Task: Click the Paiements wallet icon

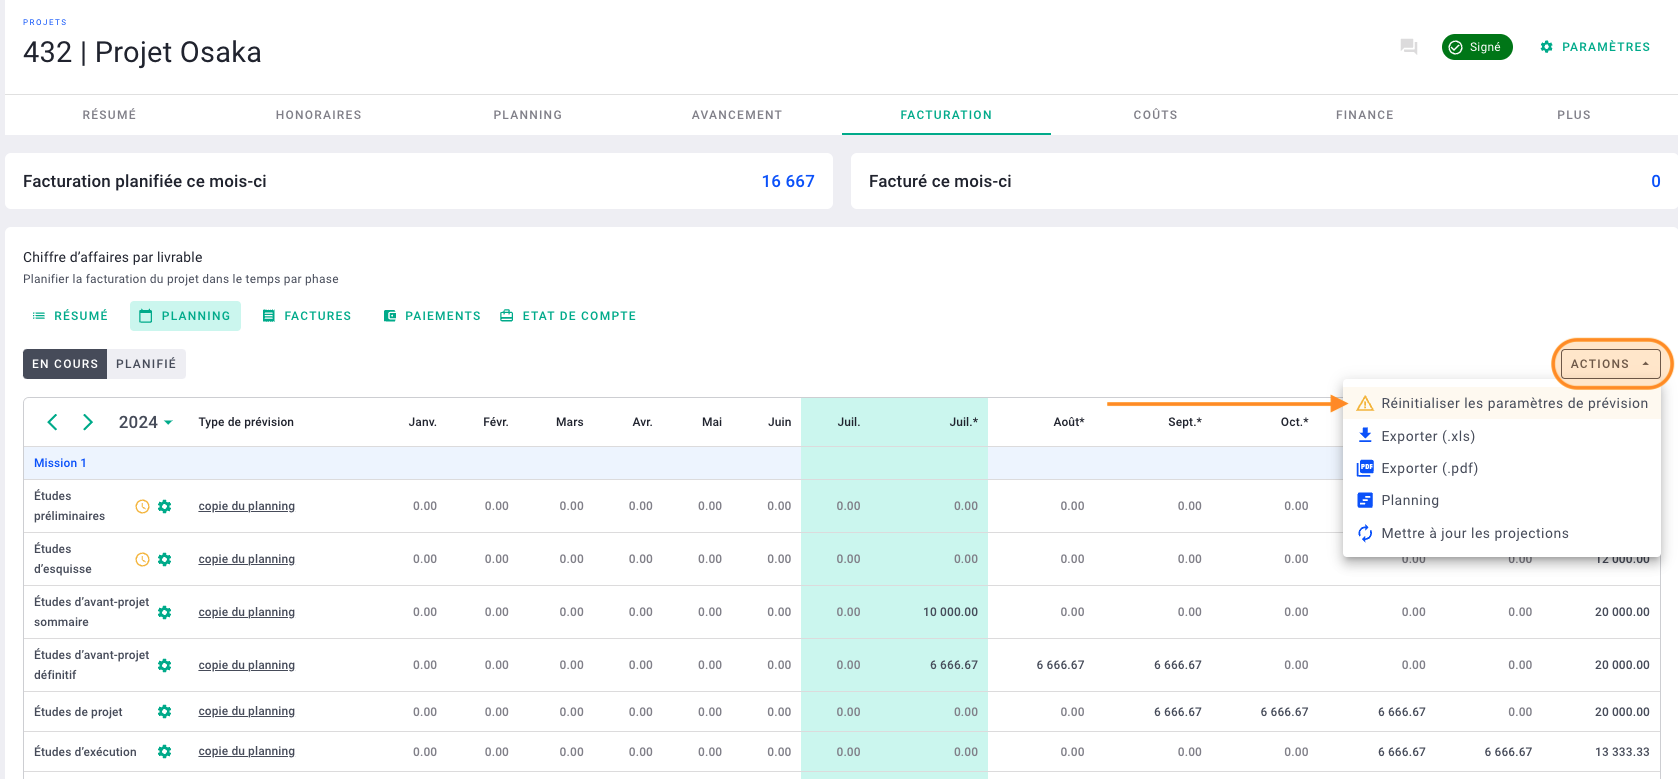Action: 390,316
